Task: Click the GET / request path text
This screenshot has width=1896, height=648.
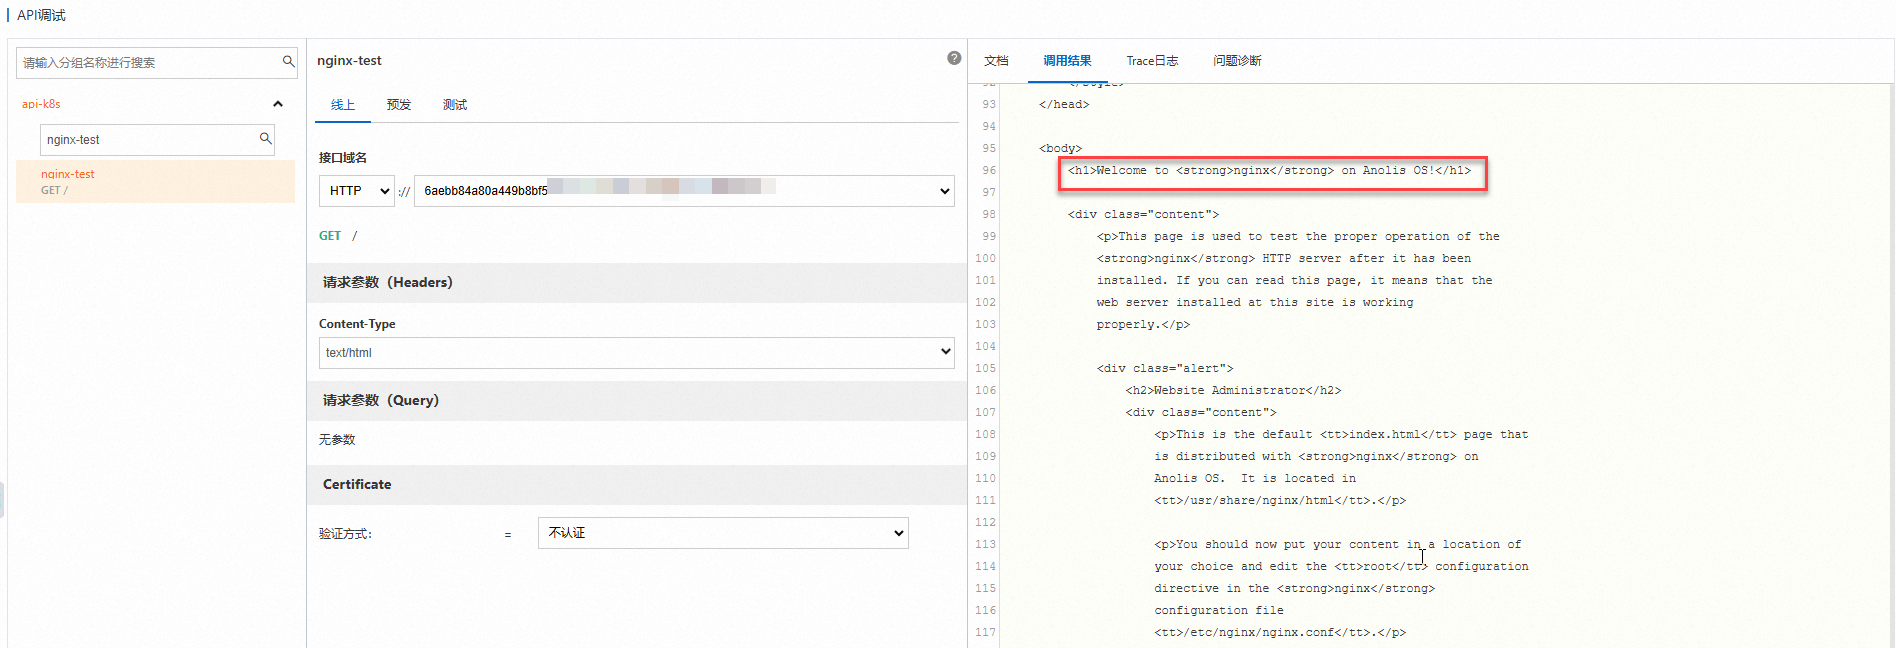Action: [x=338, y=236]
